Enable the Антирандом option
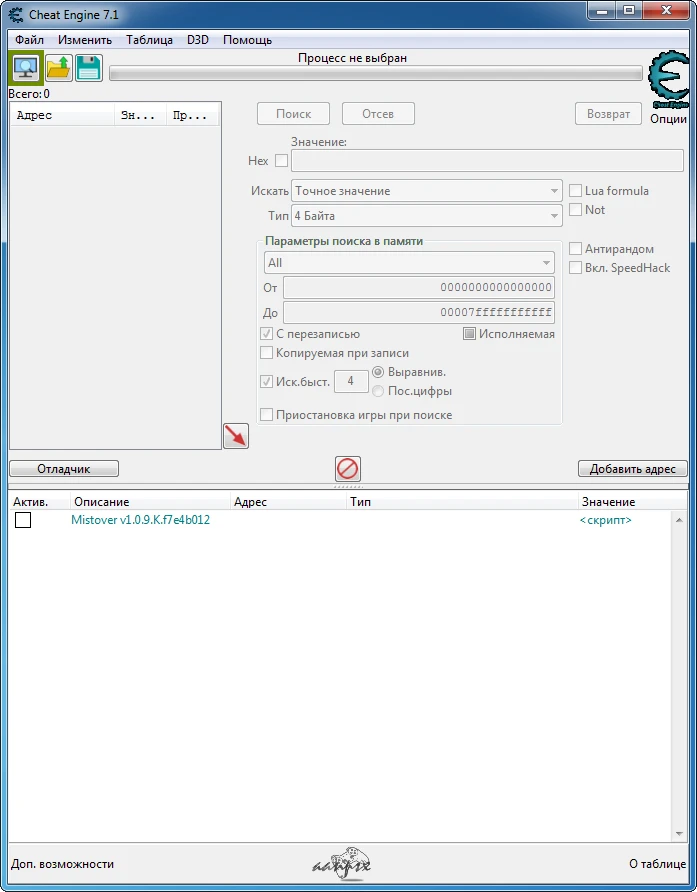 tap(575, 249)
